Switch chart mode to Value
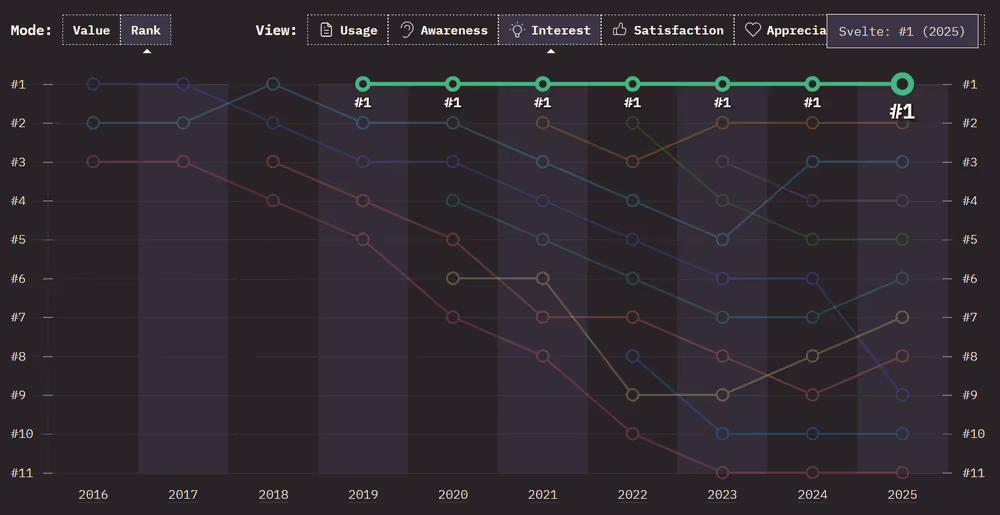The image size is (1000, 515). (91, 30)
